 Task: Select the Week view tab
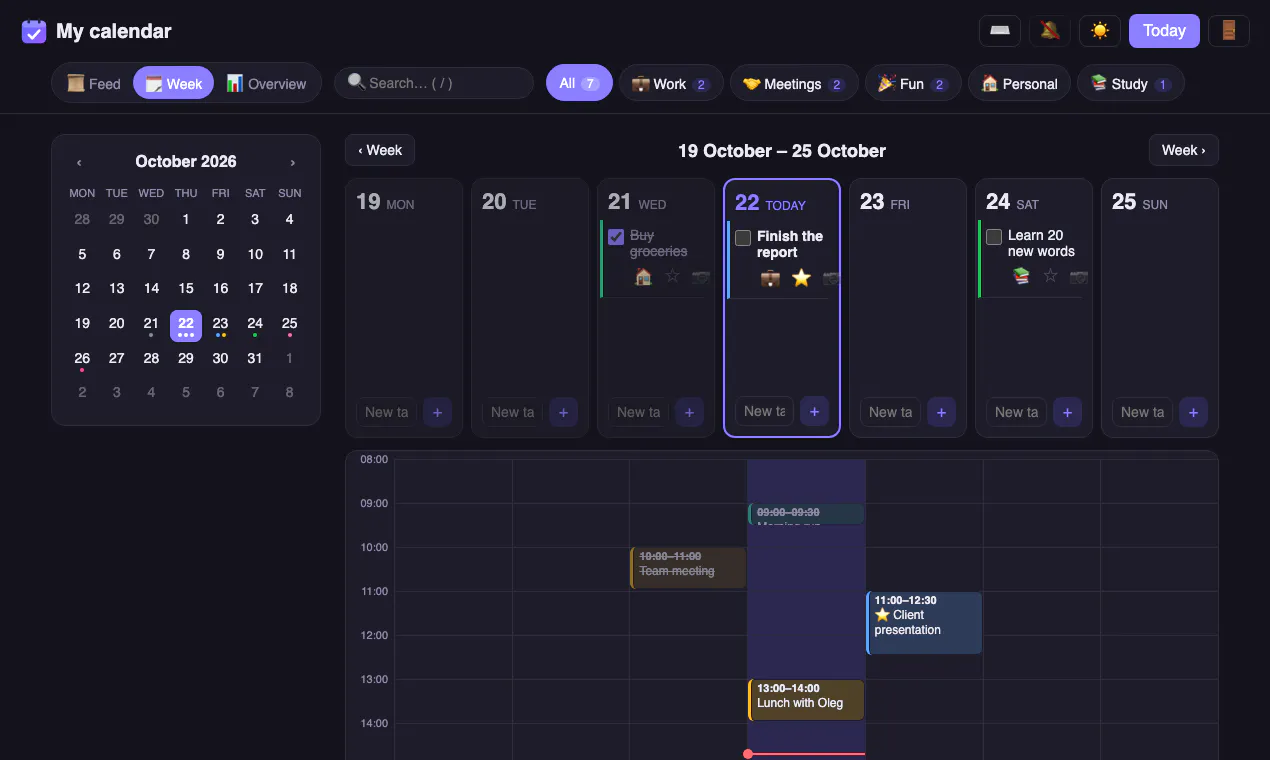(173, 84)
